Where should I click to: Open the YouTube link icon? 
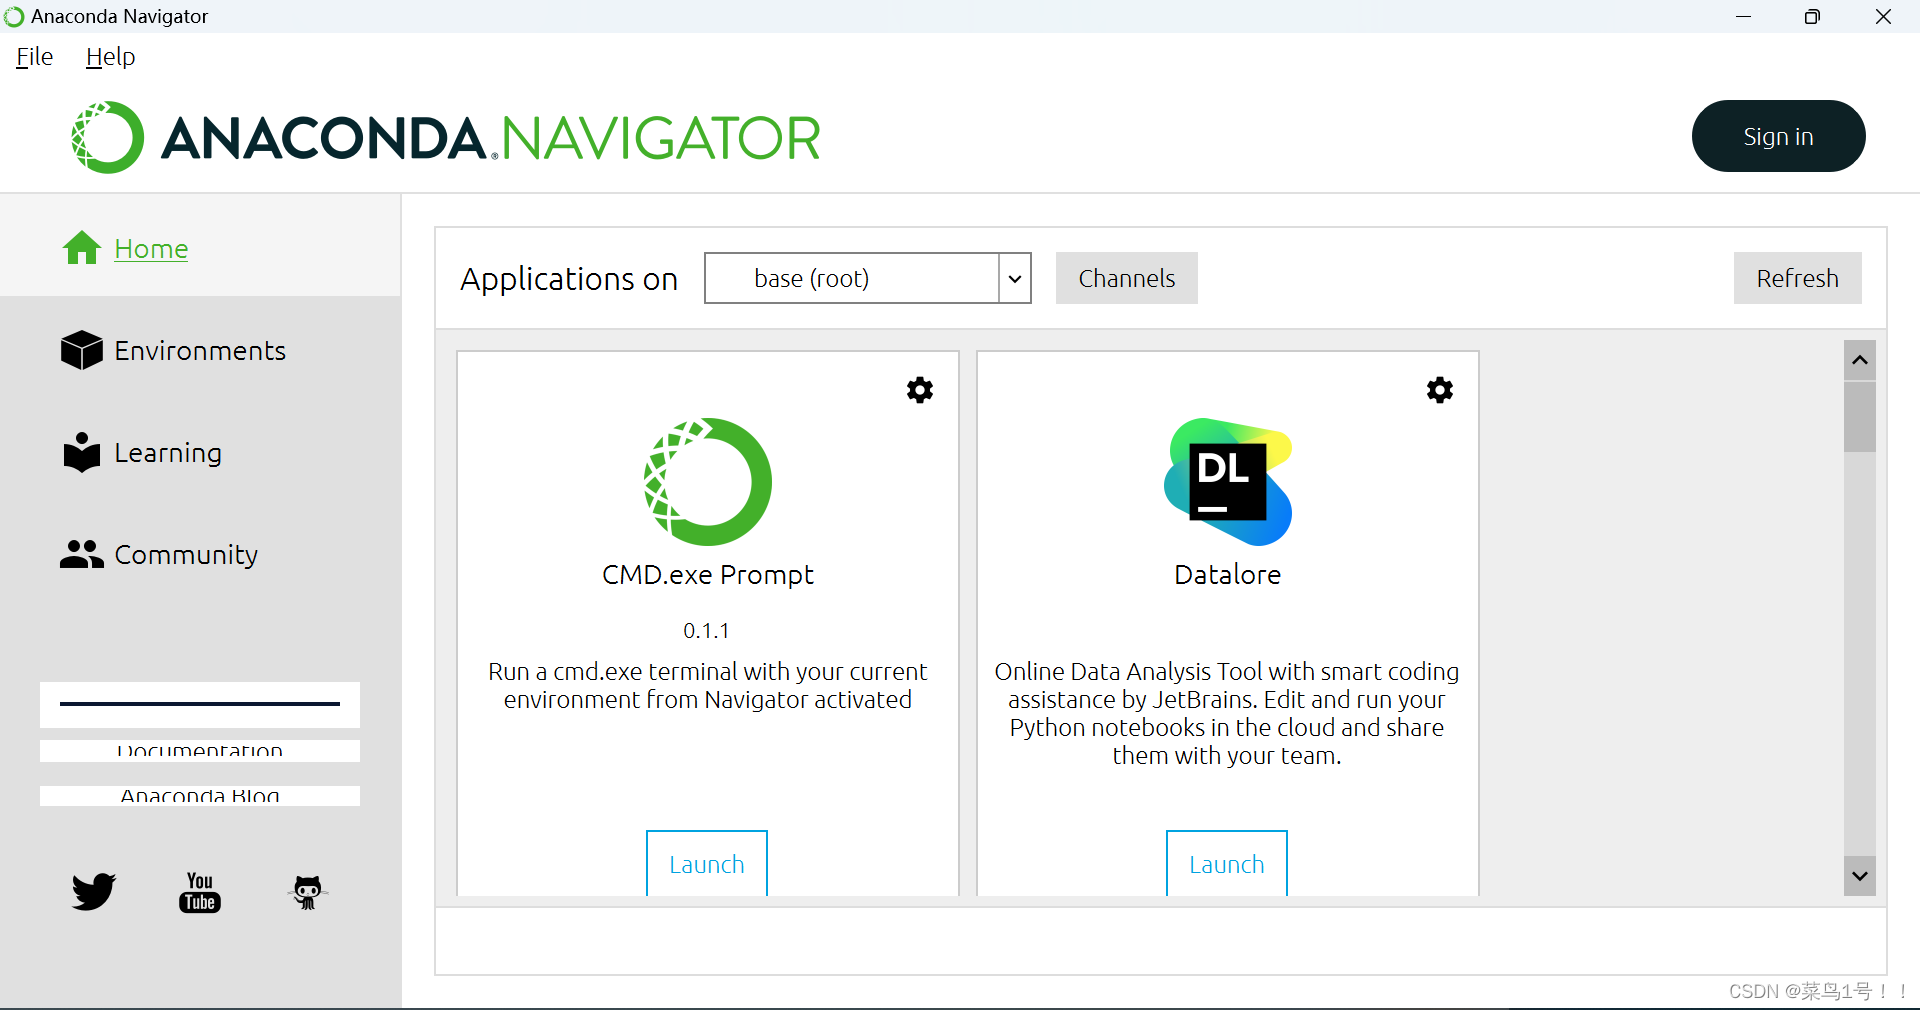[200, 891]
